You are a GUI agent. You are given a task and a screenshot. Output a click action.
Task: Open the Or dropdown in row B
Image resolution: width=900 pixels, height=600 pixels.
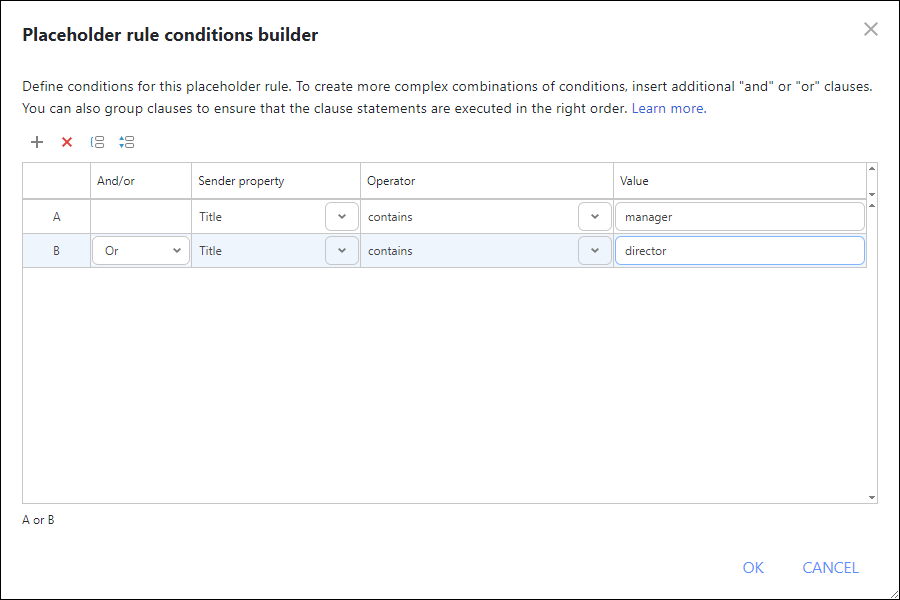tap(177, 250)
